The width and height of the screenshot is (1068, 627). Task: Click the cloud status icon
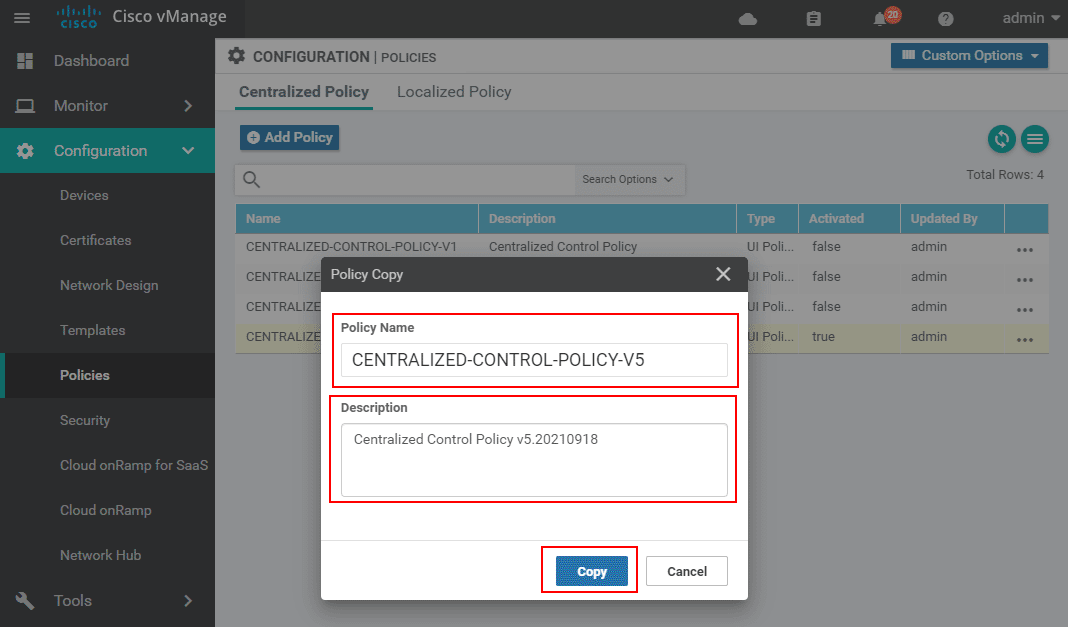(x=747, y=19)
